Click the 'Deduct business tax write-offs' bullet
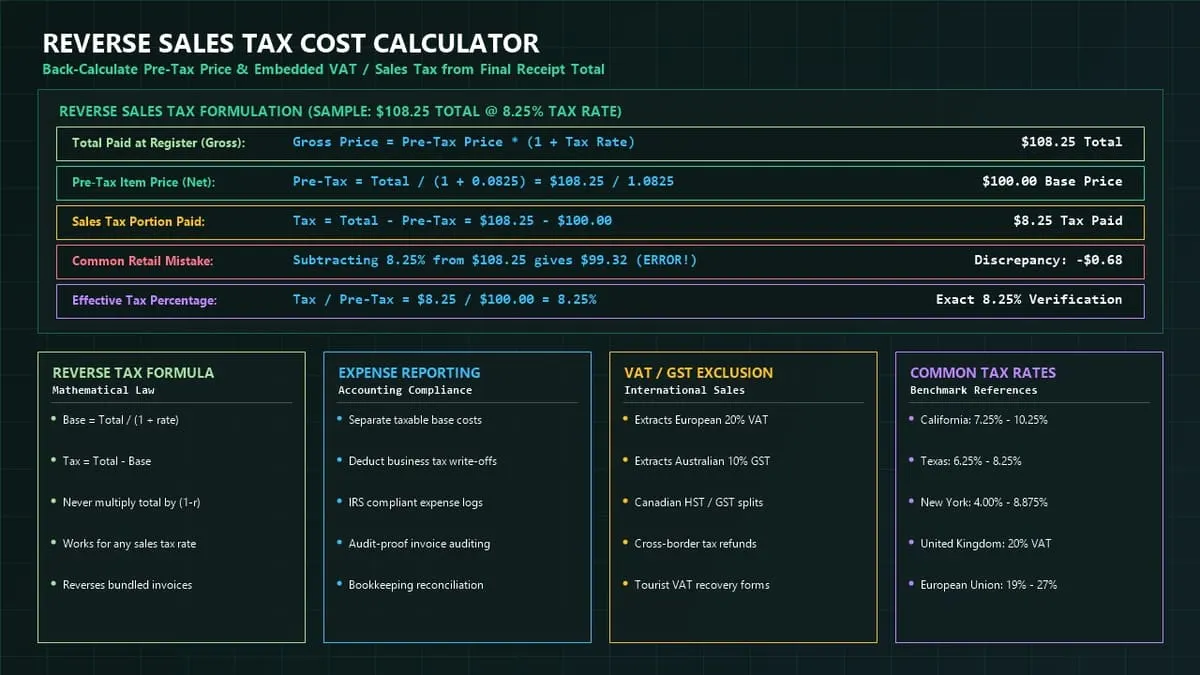Screen dimensions: 1200x675 [x=422, y=461]
